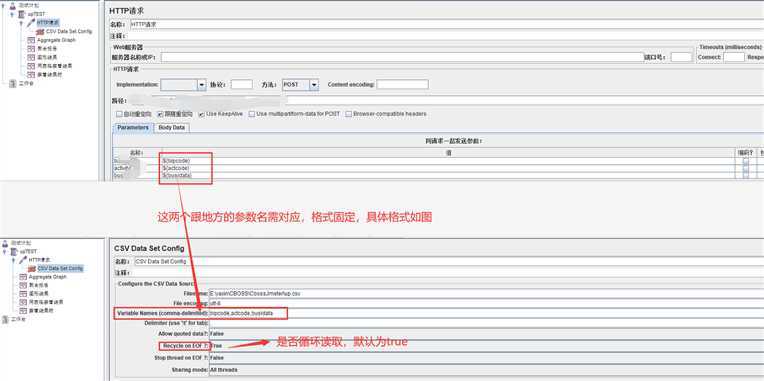Toggle the 跟随重定向 checkbox
This screenshot has height=381, width=764.
tap(160, 114)
